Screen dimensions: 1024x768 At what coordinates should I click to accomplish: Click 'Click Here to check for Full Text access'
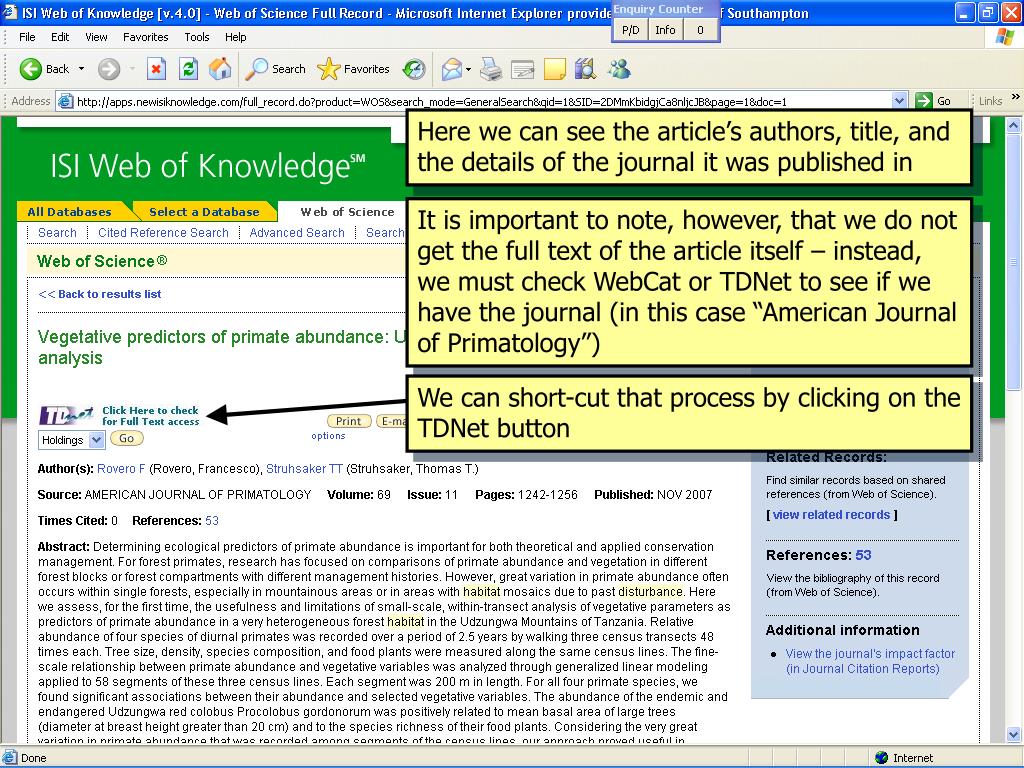(x=150, y=416)
